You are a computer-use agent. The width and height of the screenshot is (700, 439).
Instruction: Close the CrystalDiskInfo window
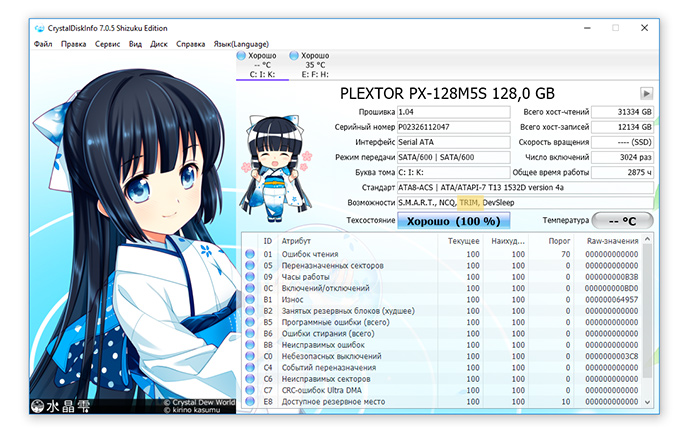click(x=644, y=28)
